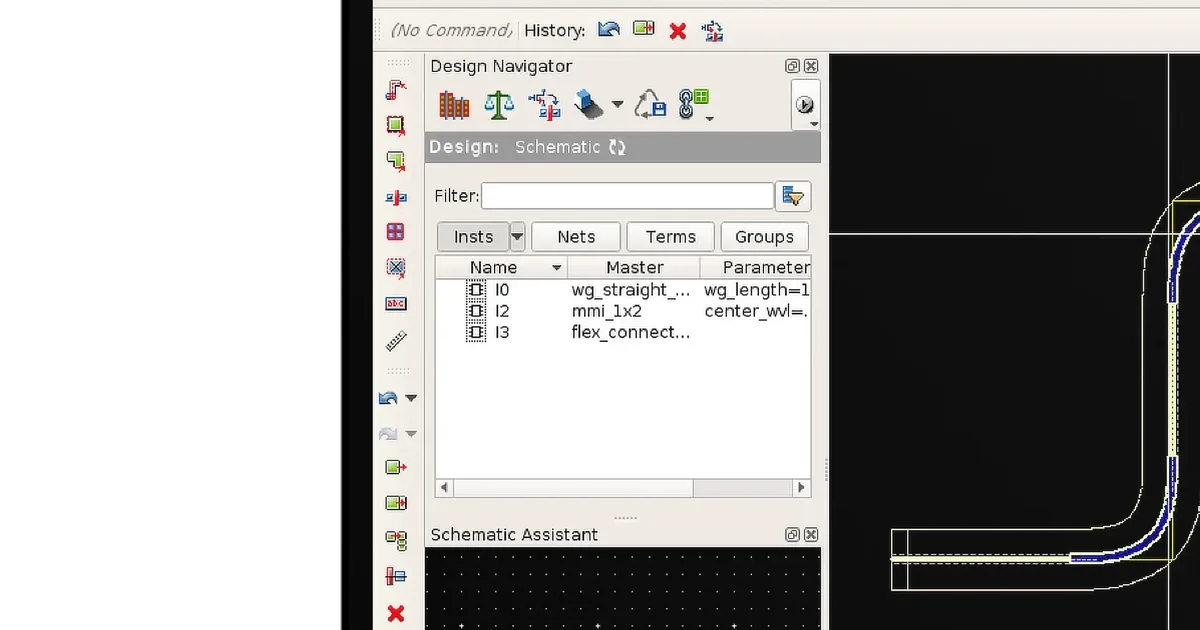Select the compare/balance tool in Design Navigator
Screen dimensions: 1200x630
pyautogui.click(x=498, y=104)
